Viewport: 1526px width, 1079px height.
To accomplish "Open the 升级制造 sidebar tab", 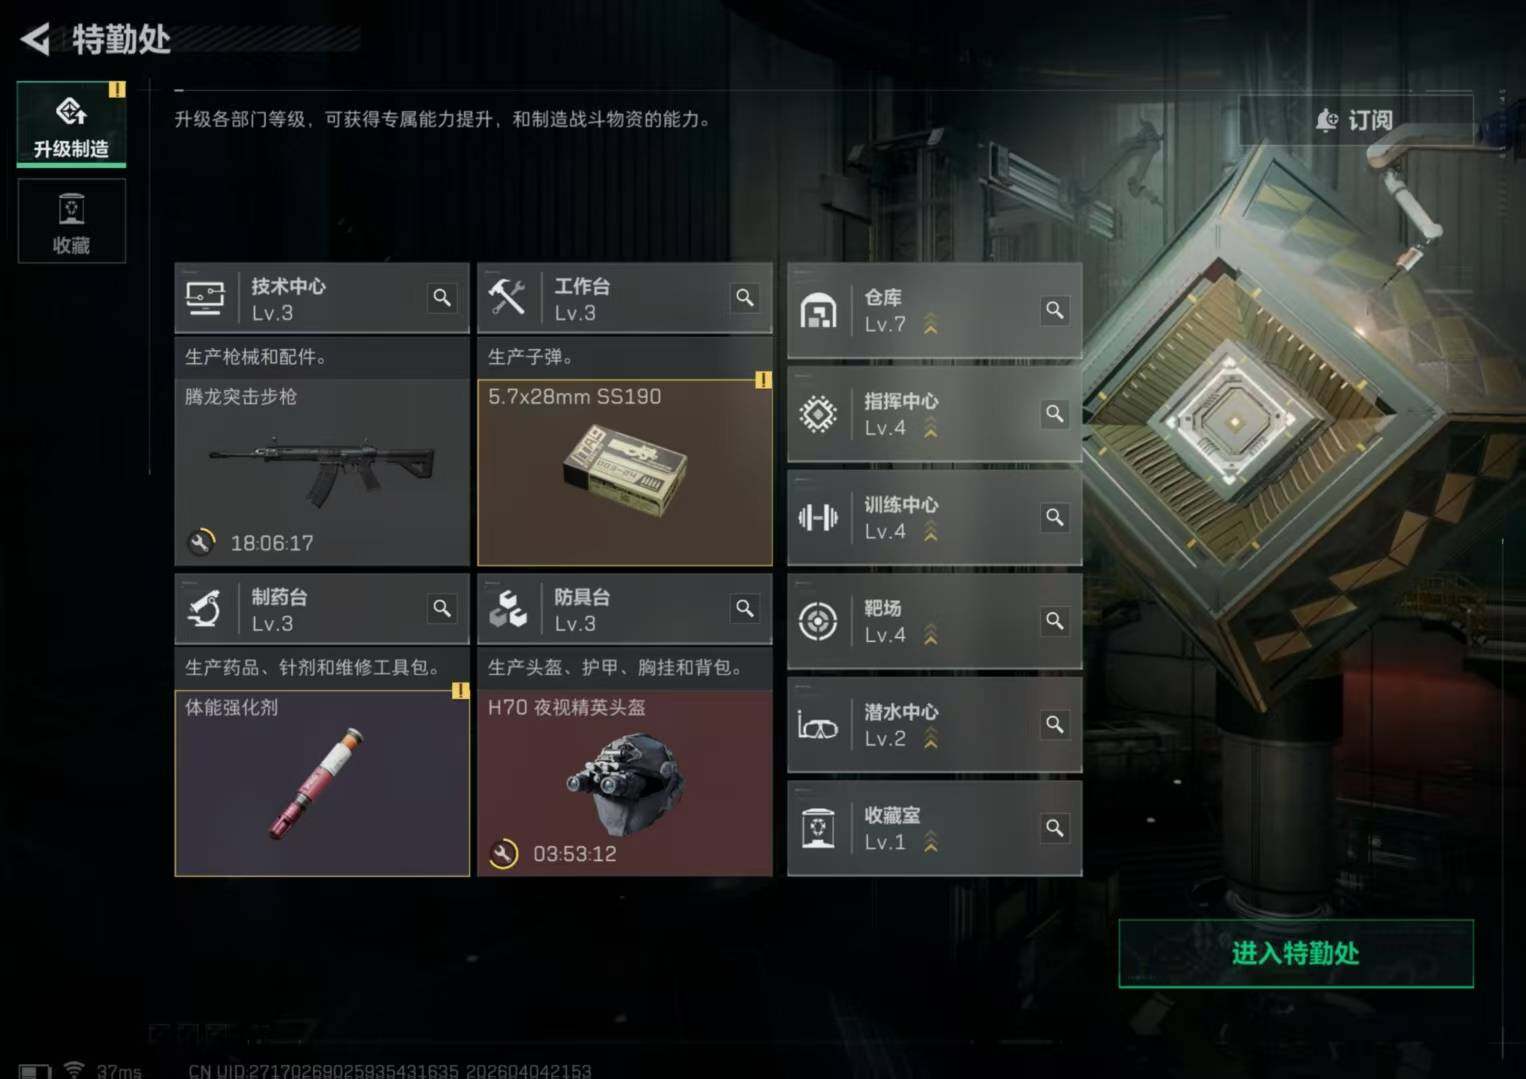I will 71,124.
